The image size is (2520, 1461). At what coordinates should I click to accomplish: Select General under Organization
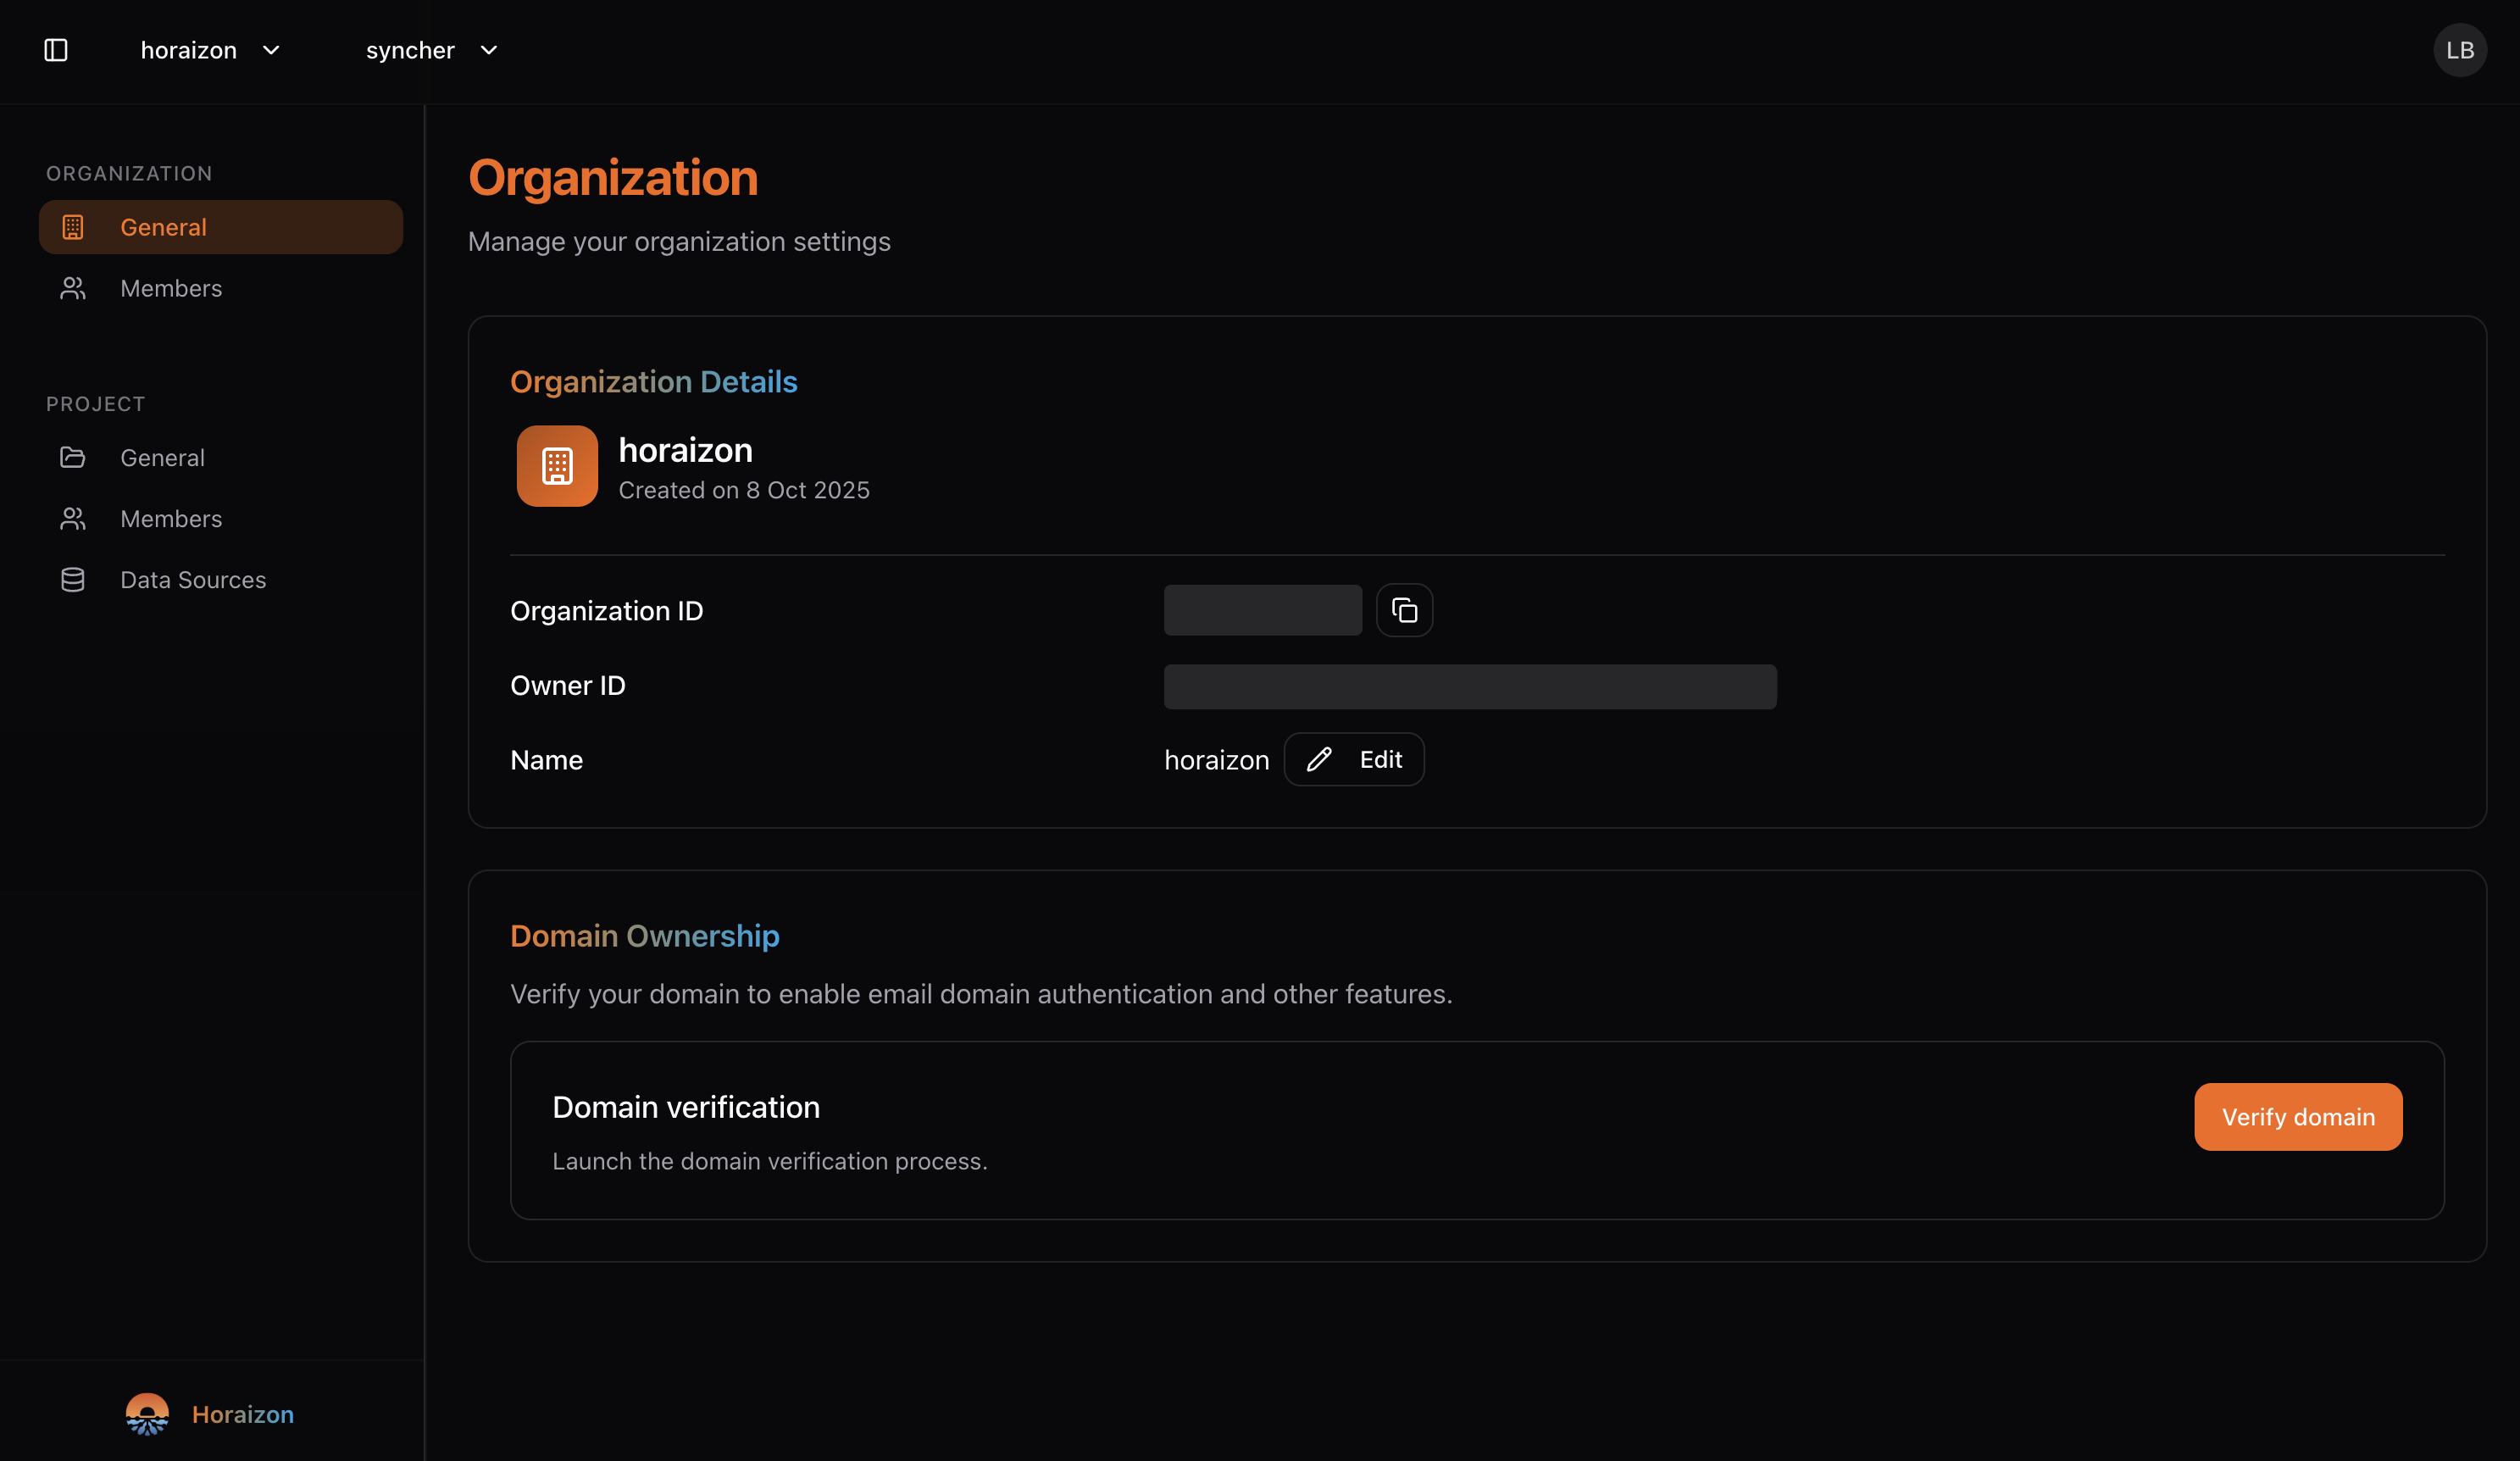(x=163, y=226)
